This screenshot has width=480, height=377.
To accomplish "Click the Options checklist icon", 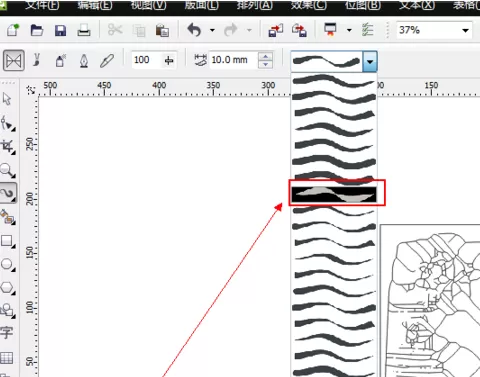I will click(x=367, y=30).
